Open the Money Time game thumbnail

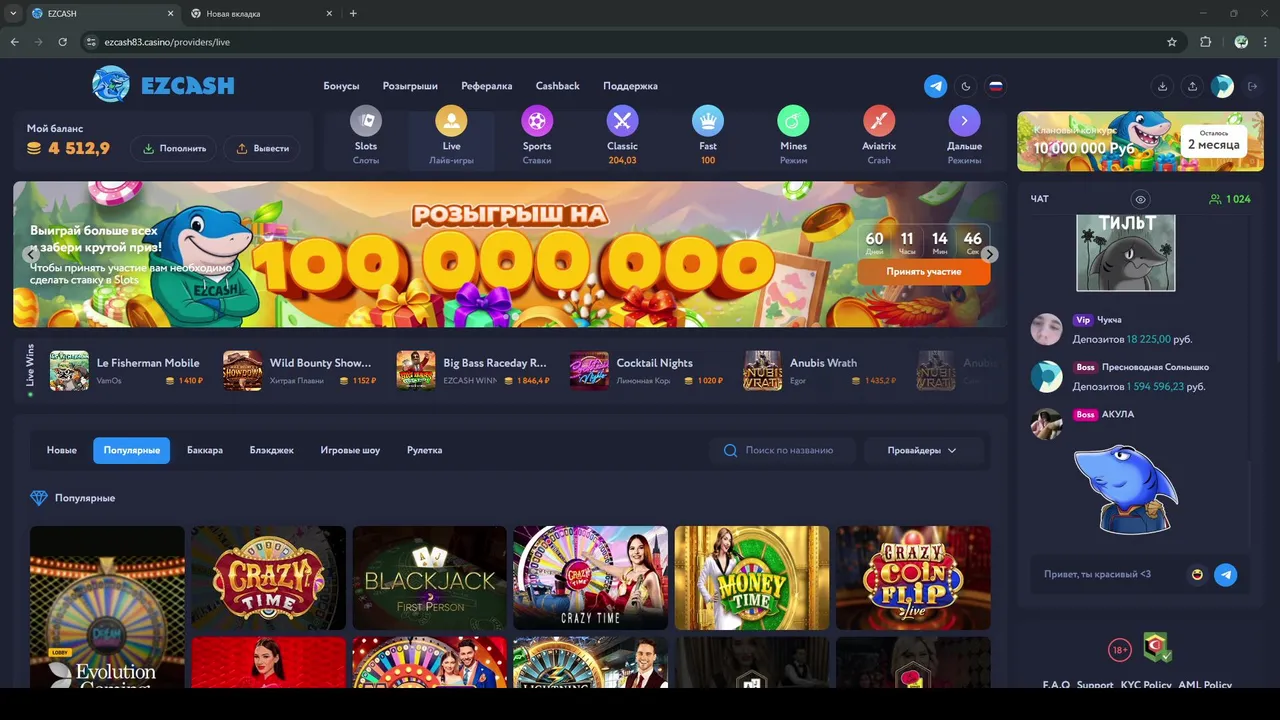tap(752, 578)
